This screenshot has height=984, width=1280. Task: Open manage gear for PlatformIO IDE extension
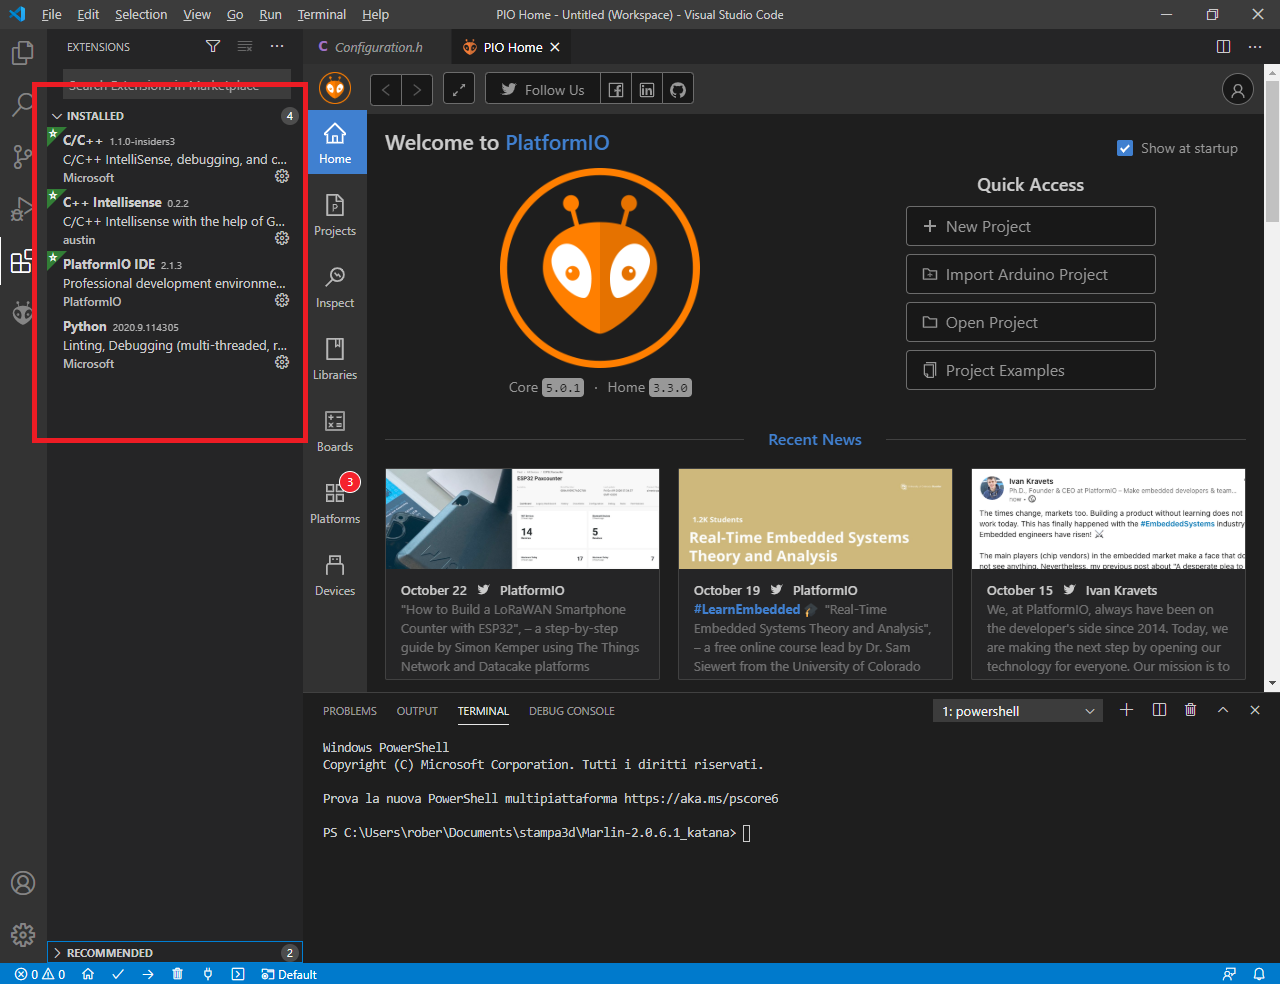point(282,300)
